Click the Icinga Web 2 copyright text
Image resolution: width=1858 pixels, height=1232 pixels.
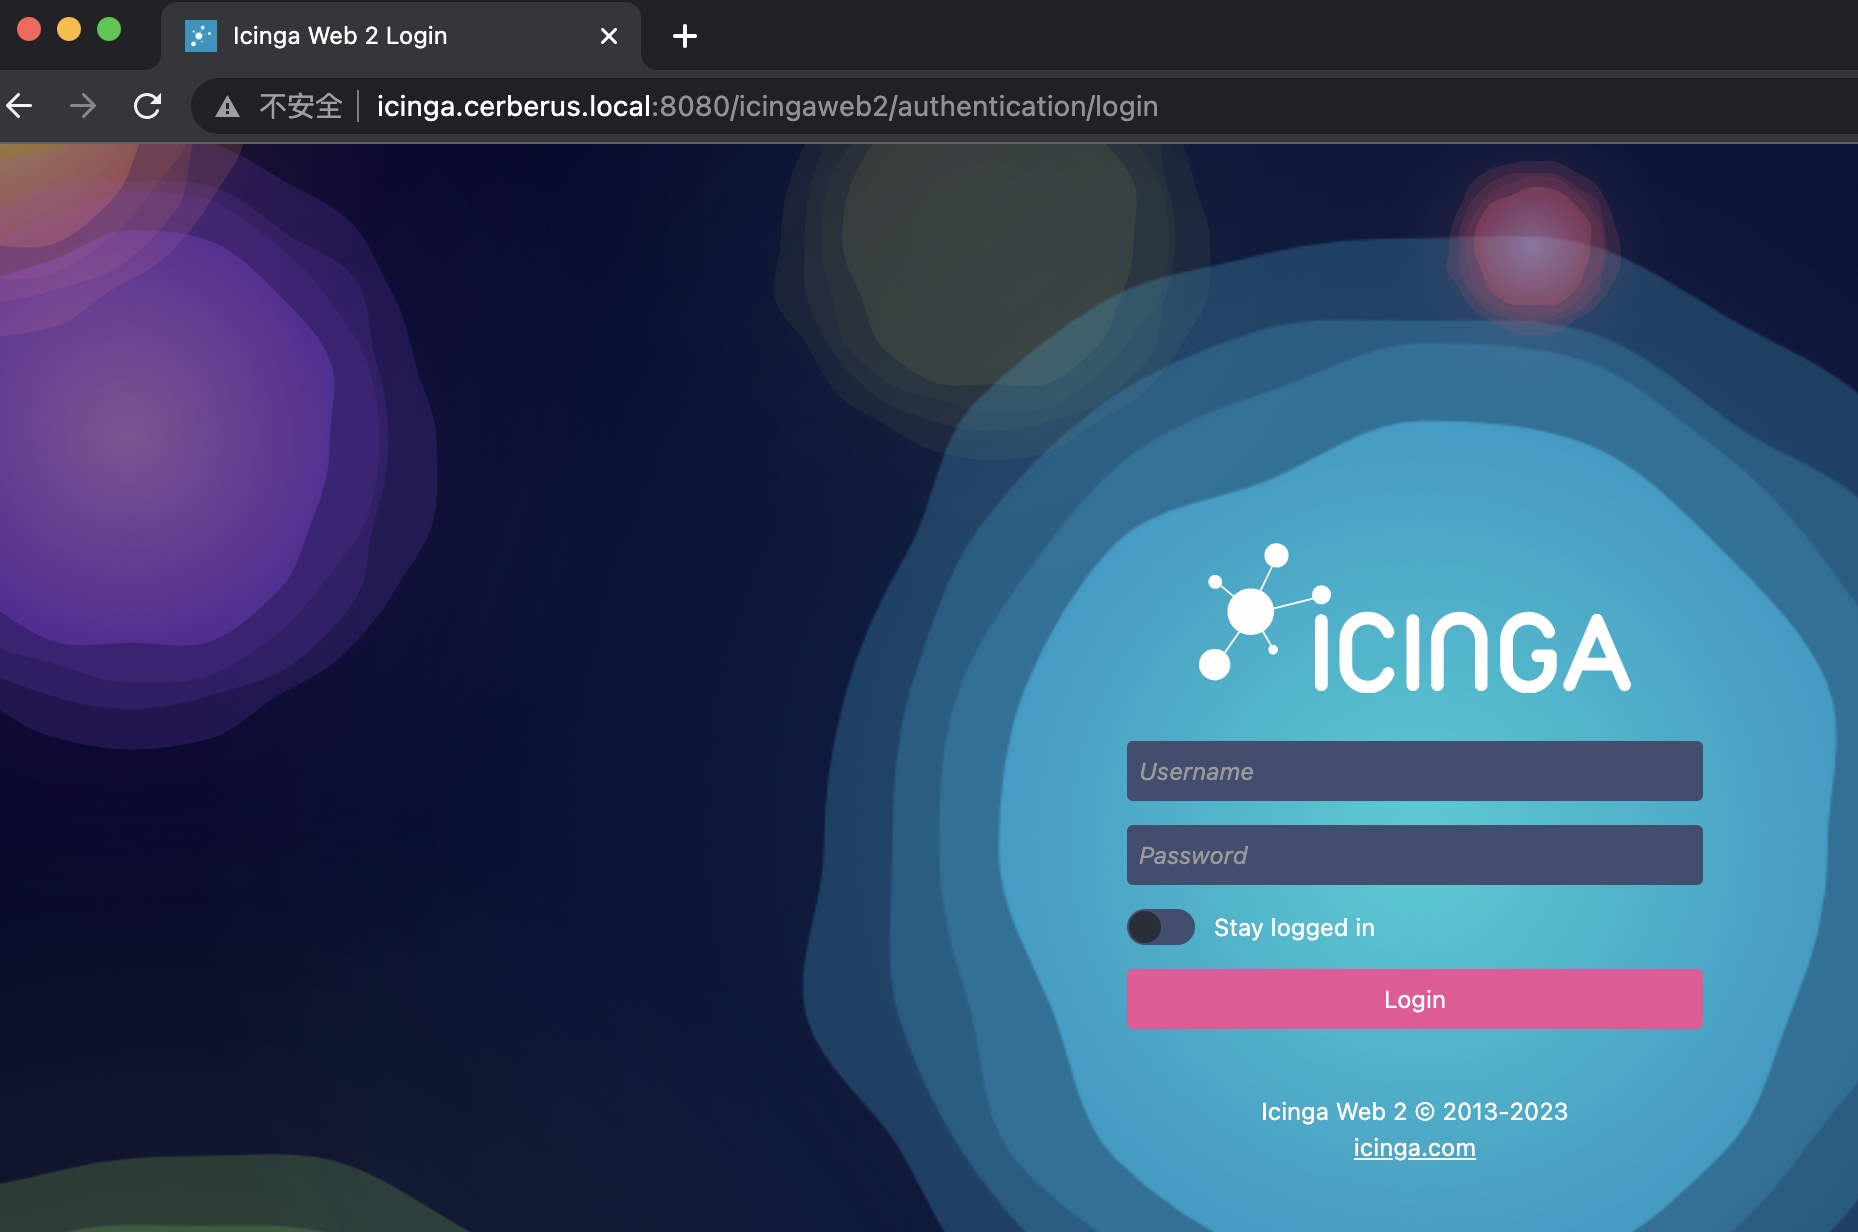pos(1414,1111)
